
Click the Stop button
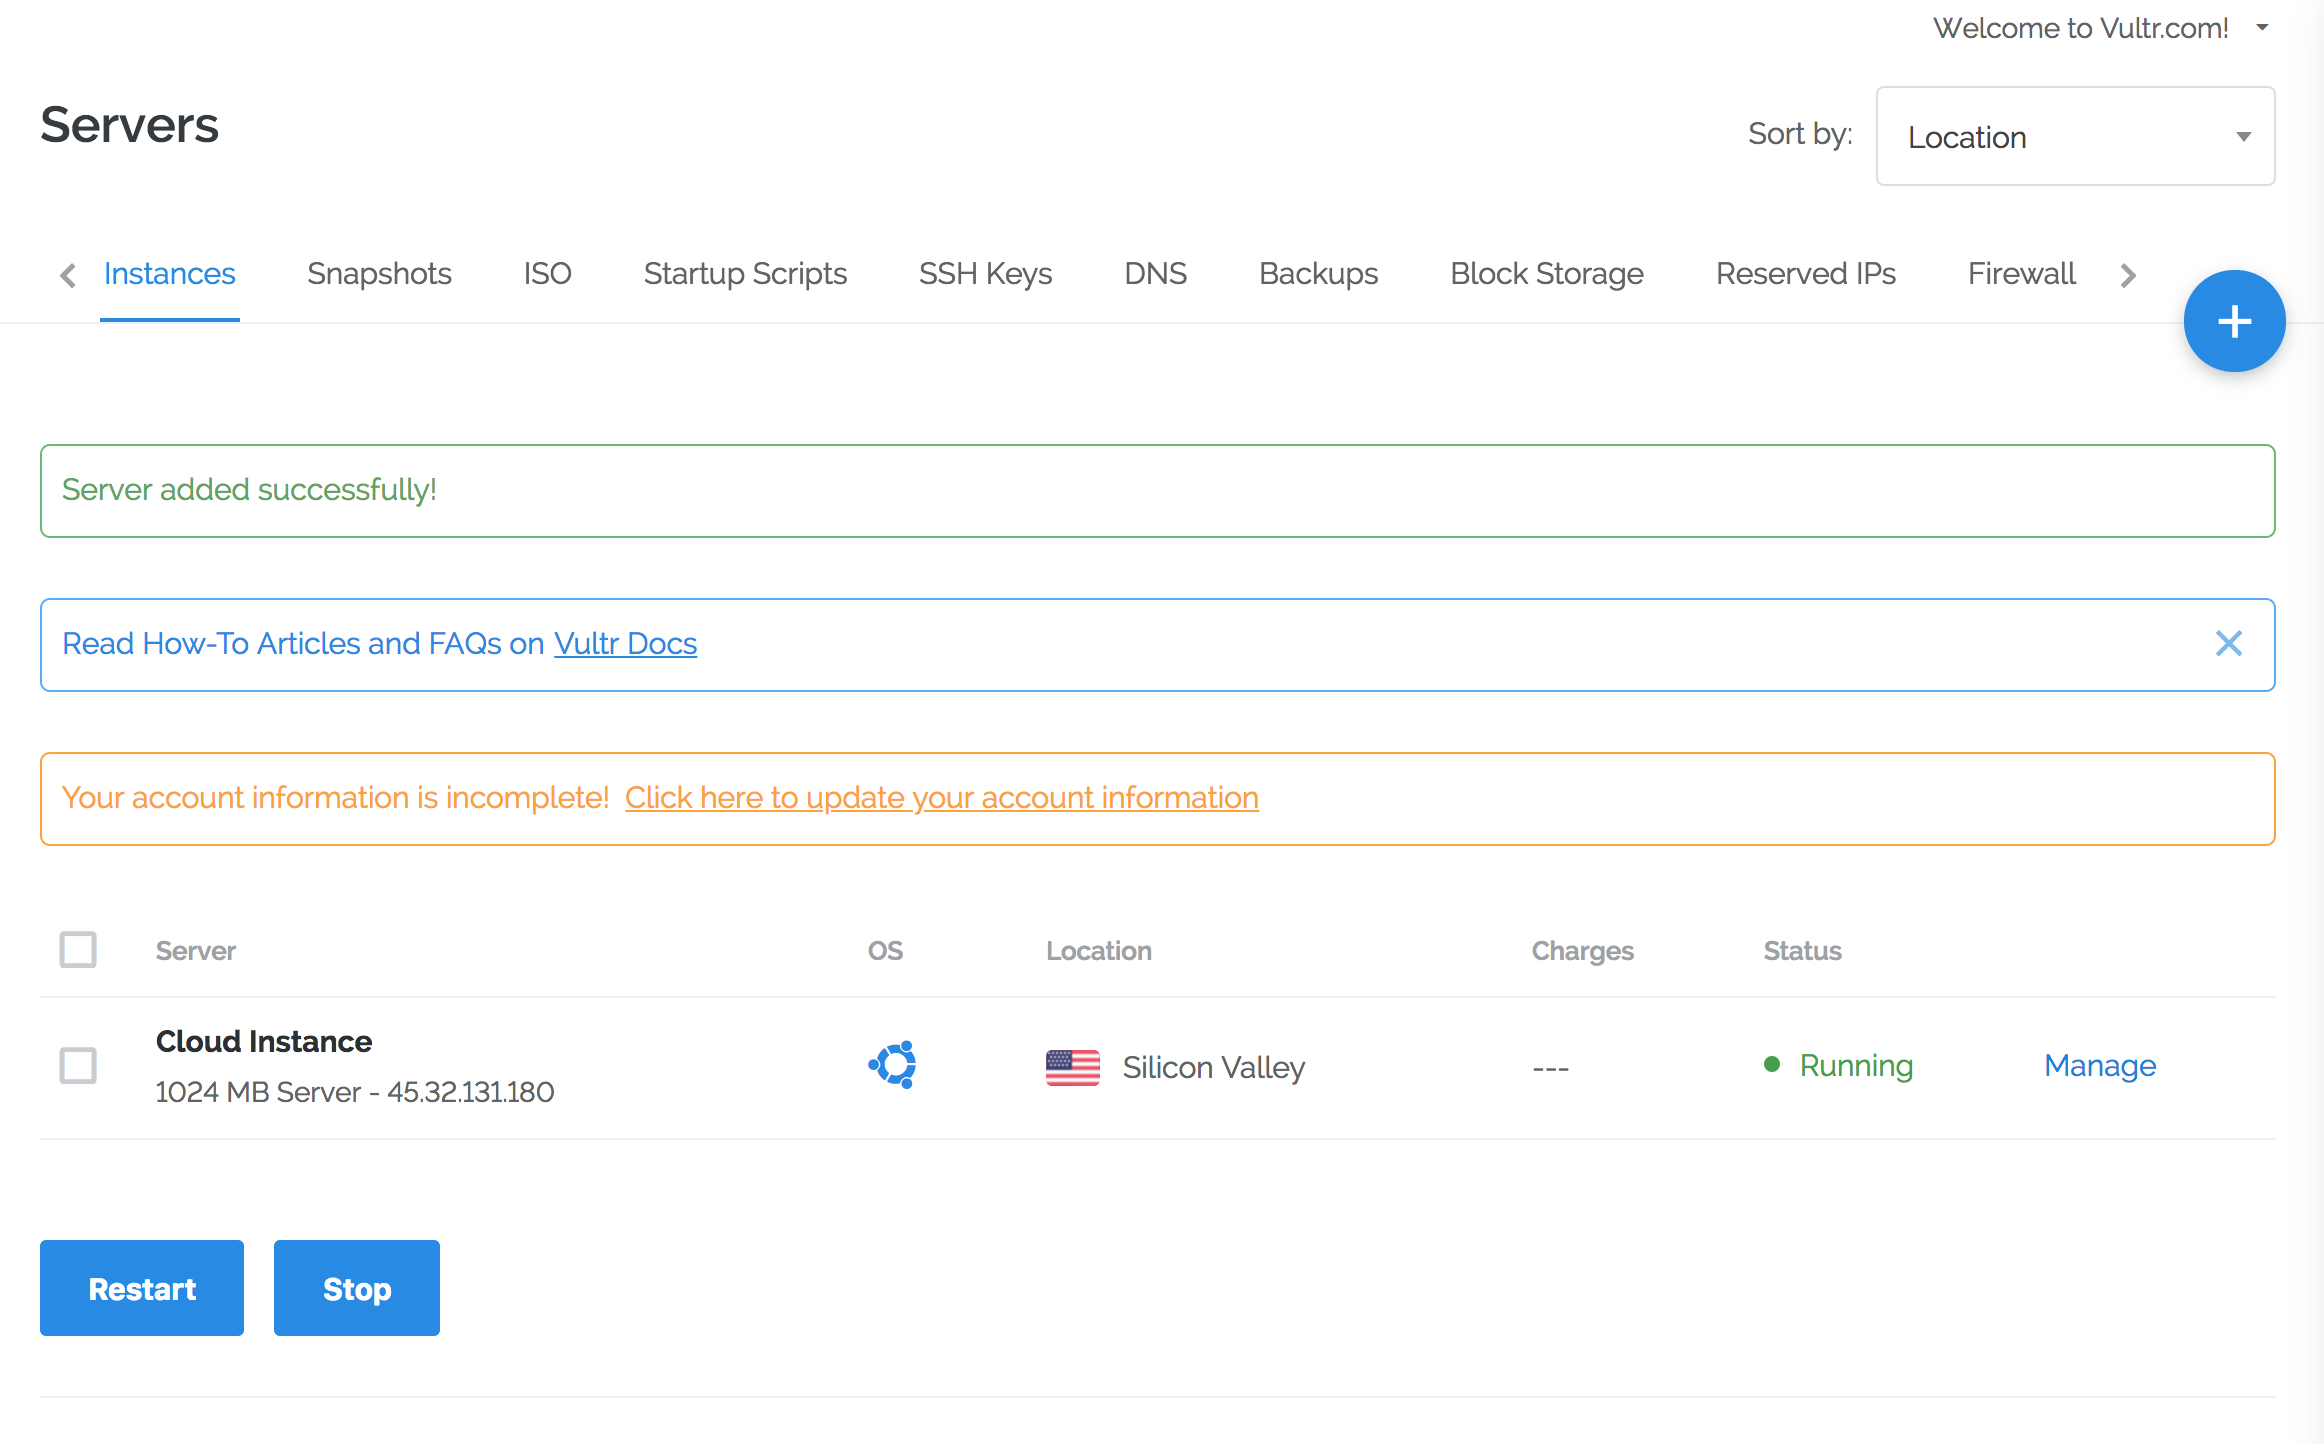[357, 1288]
